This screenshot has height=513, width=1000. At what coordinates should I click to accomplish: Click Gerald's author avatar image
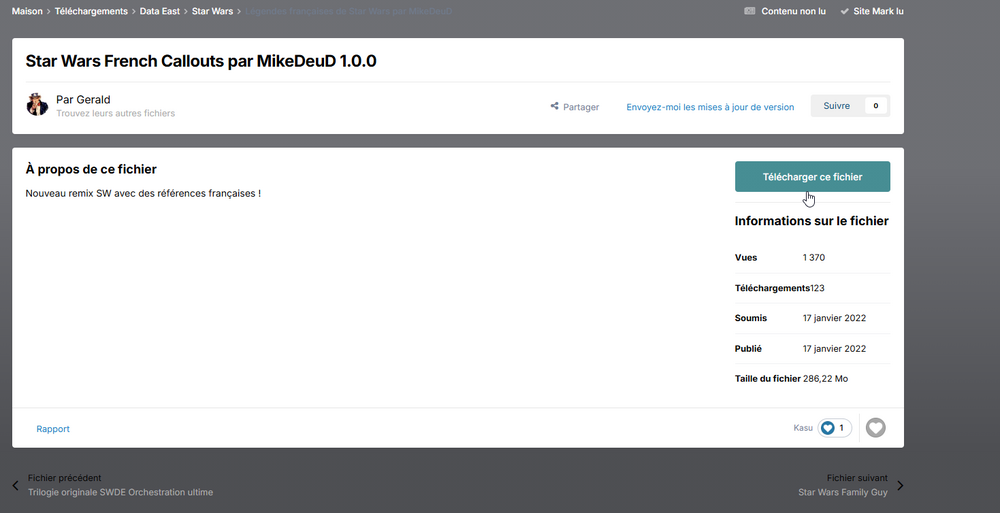coord(37,105)
